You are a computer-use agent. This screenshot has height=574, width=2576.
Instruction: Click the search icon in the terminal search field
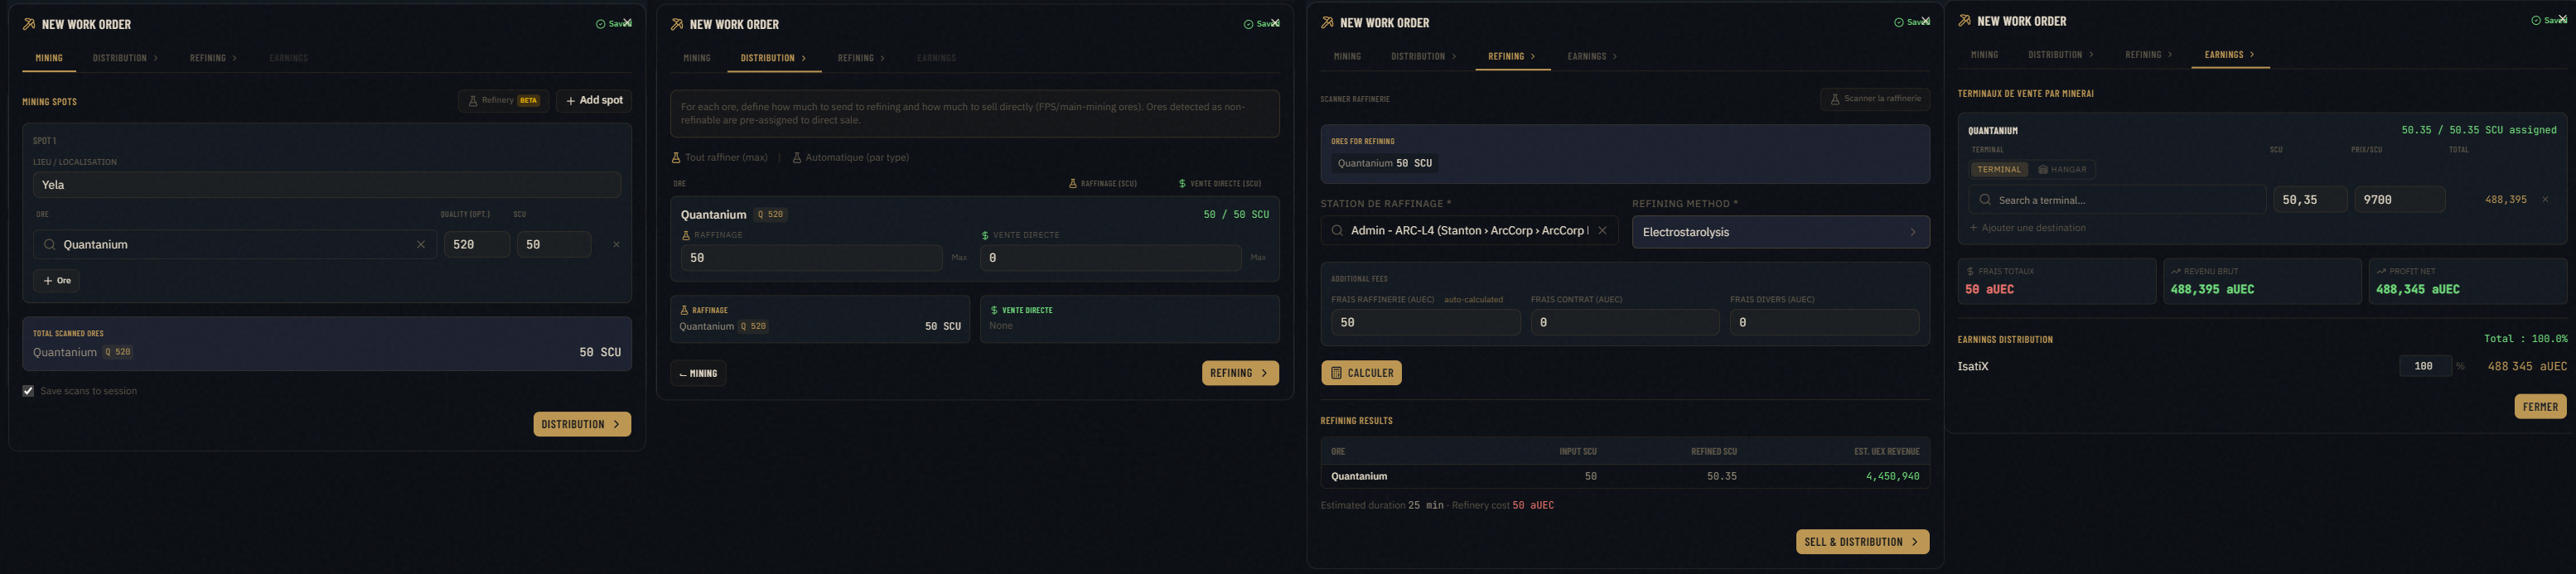tap(1985, 200)
